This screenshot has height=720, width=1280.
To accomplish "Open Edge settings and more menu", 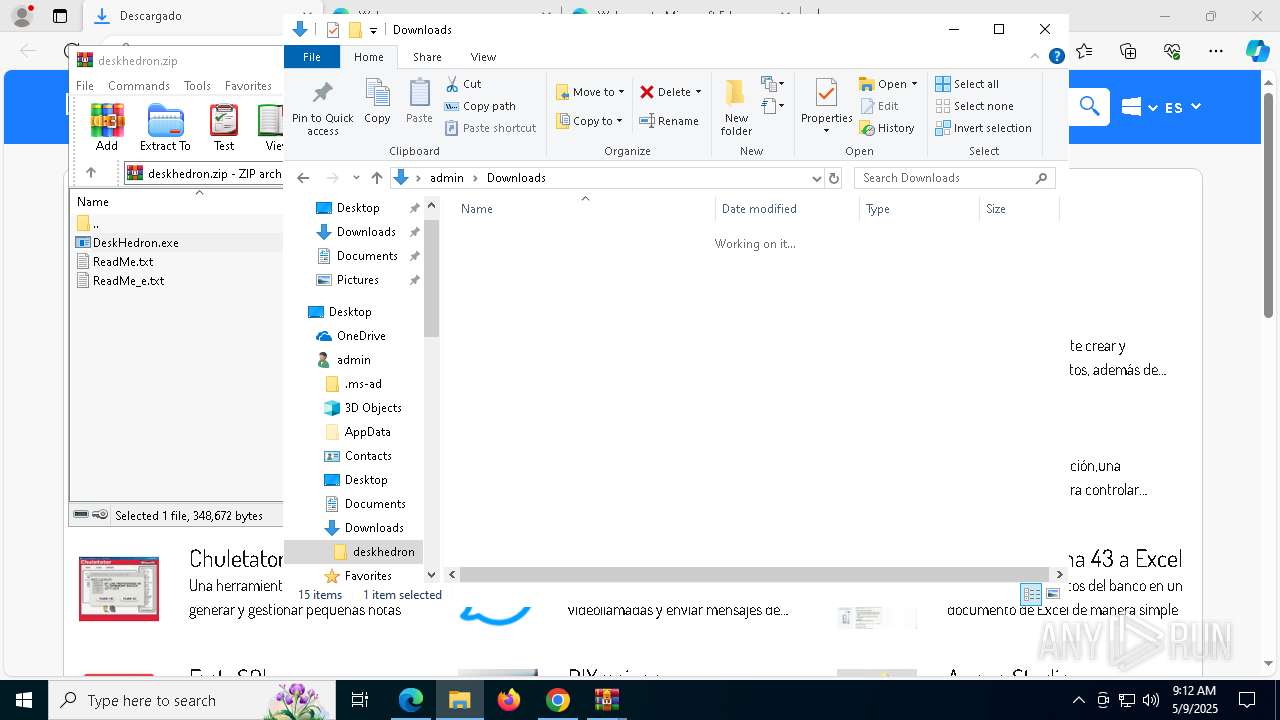I will pos(1216,51).
